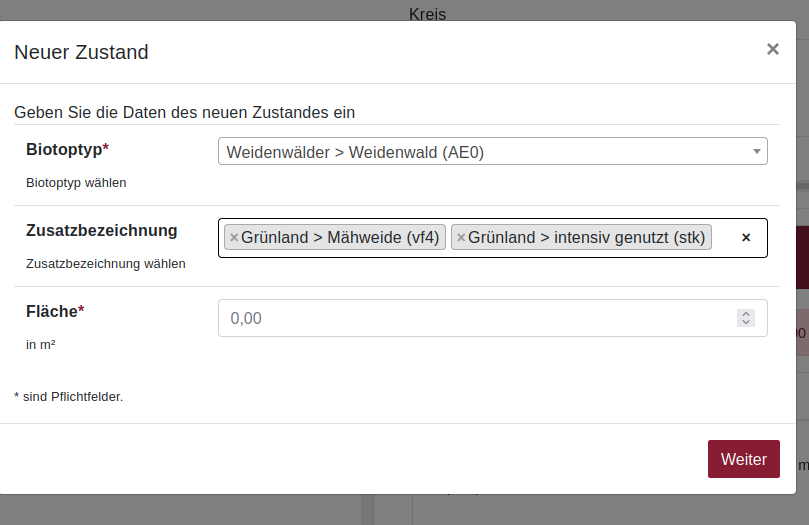Click the Biotoptyp field label
809x525 pixels.
(66, 149)
